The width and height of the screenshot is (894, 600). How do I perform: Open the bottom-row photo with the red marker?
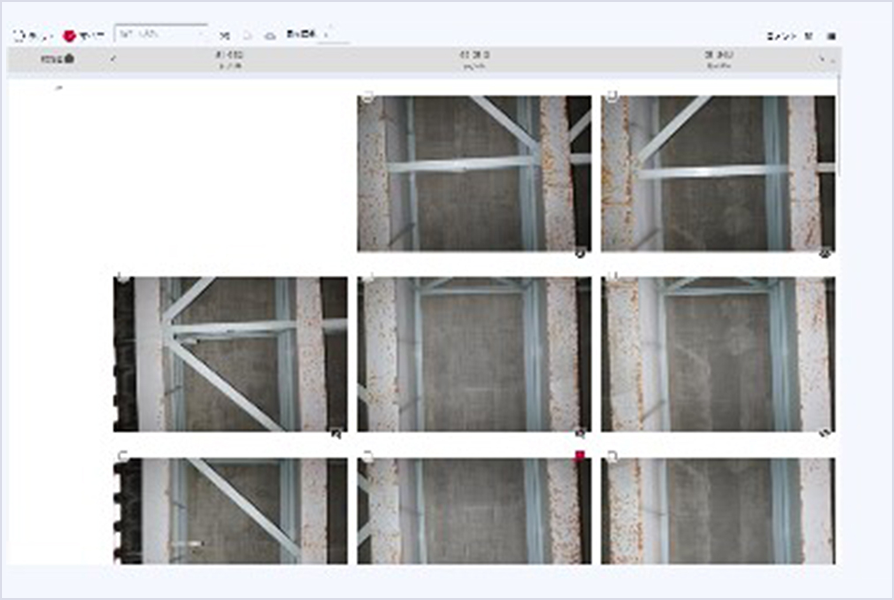coord(474,511)
